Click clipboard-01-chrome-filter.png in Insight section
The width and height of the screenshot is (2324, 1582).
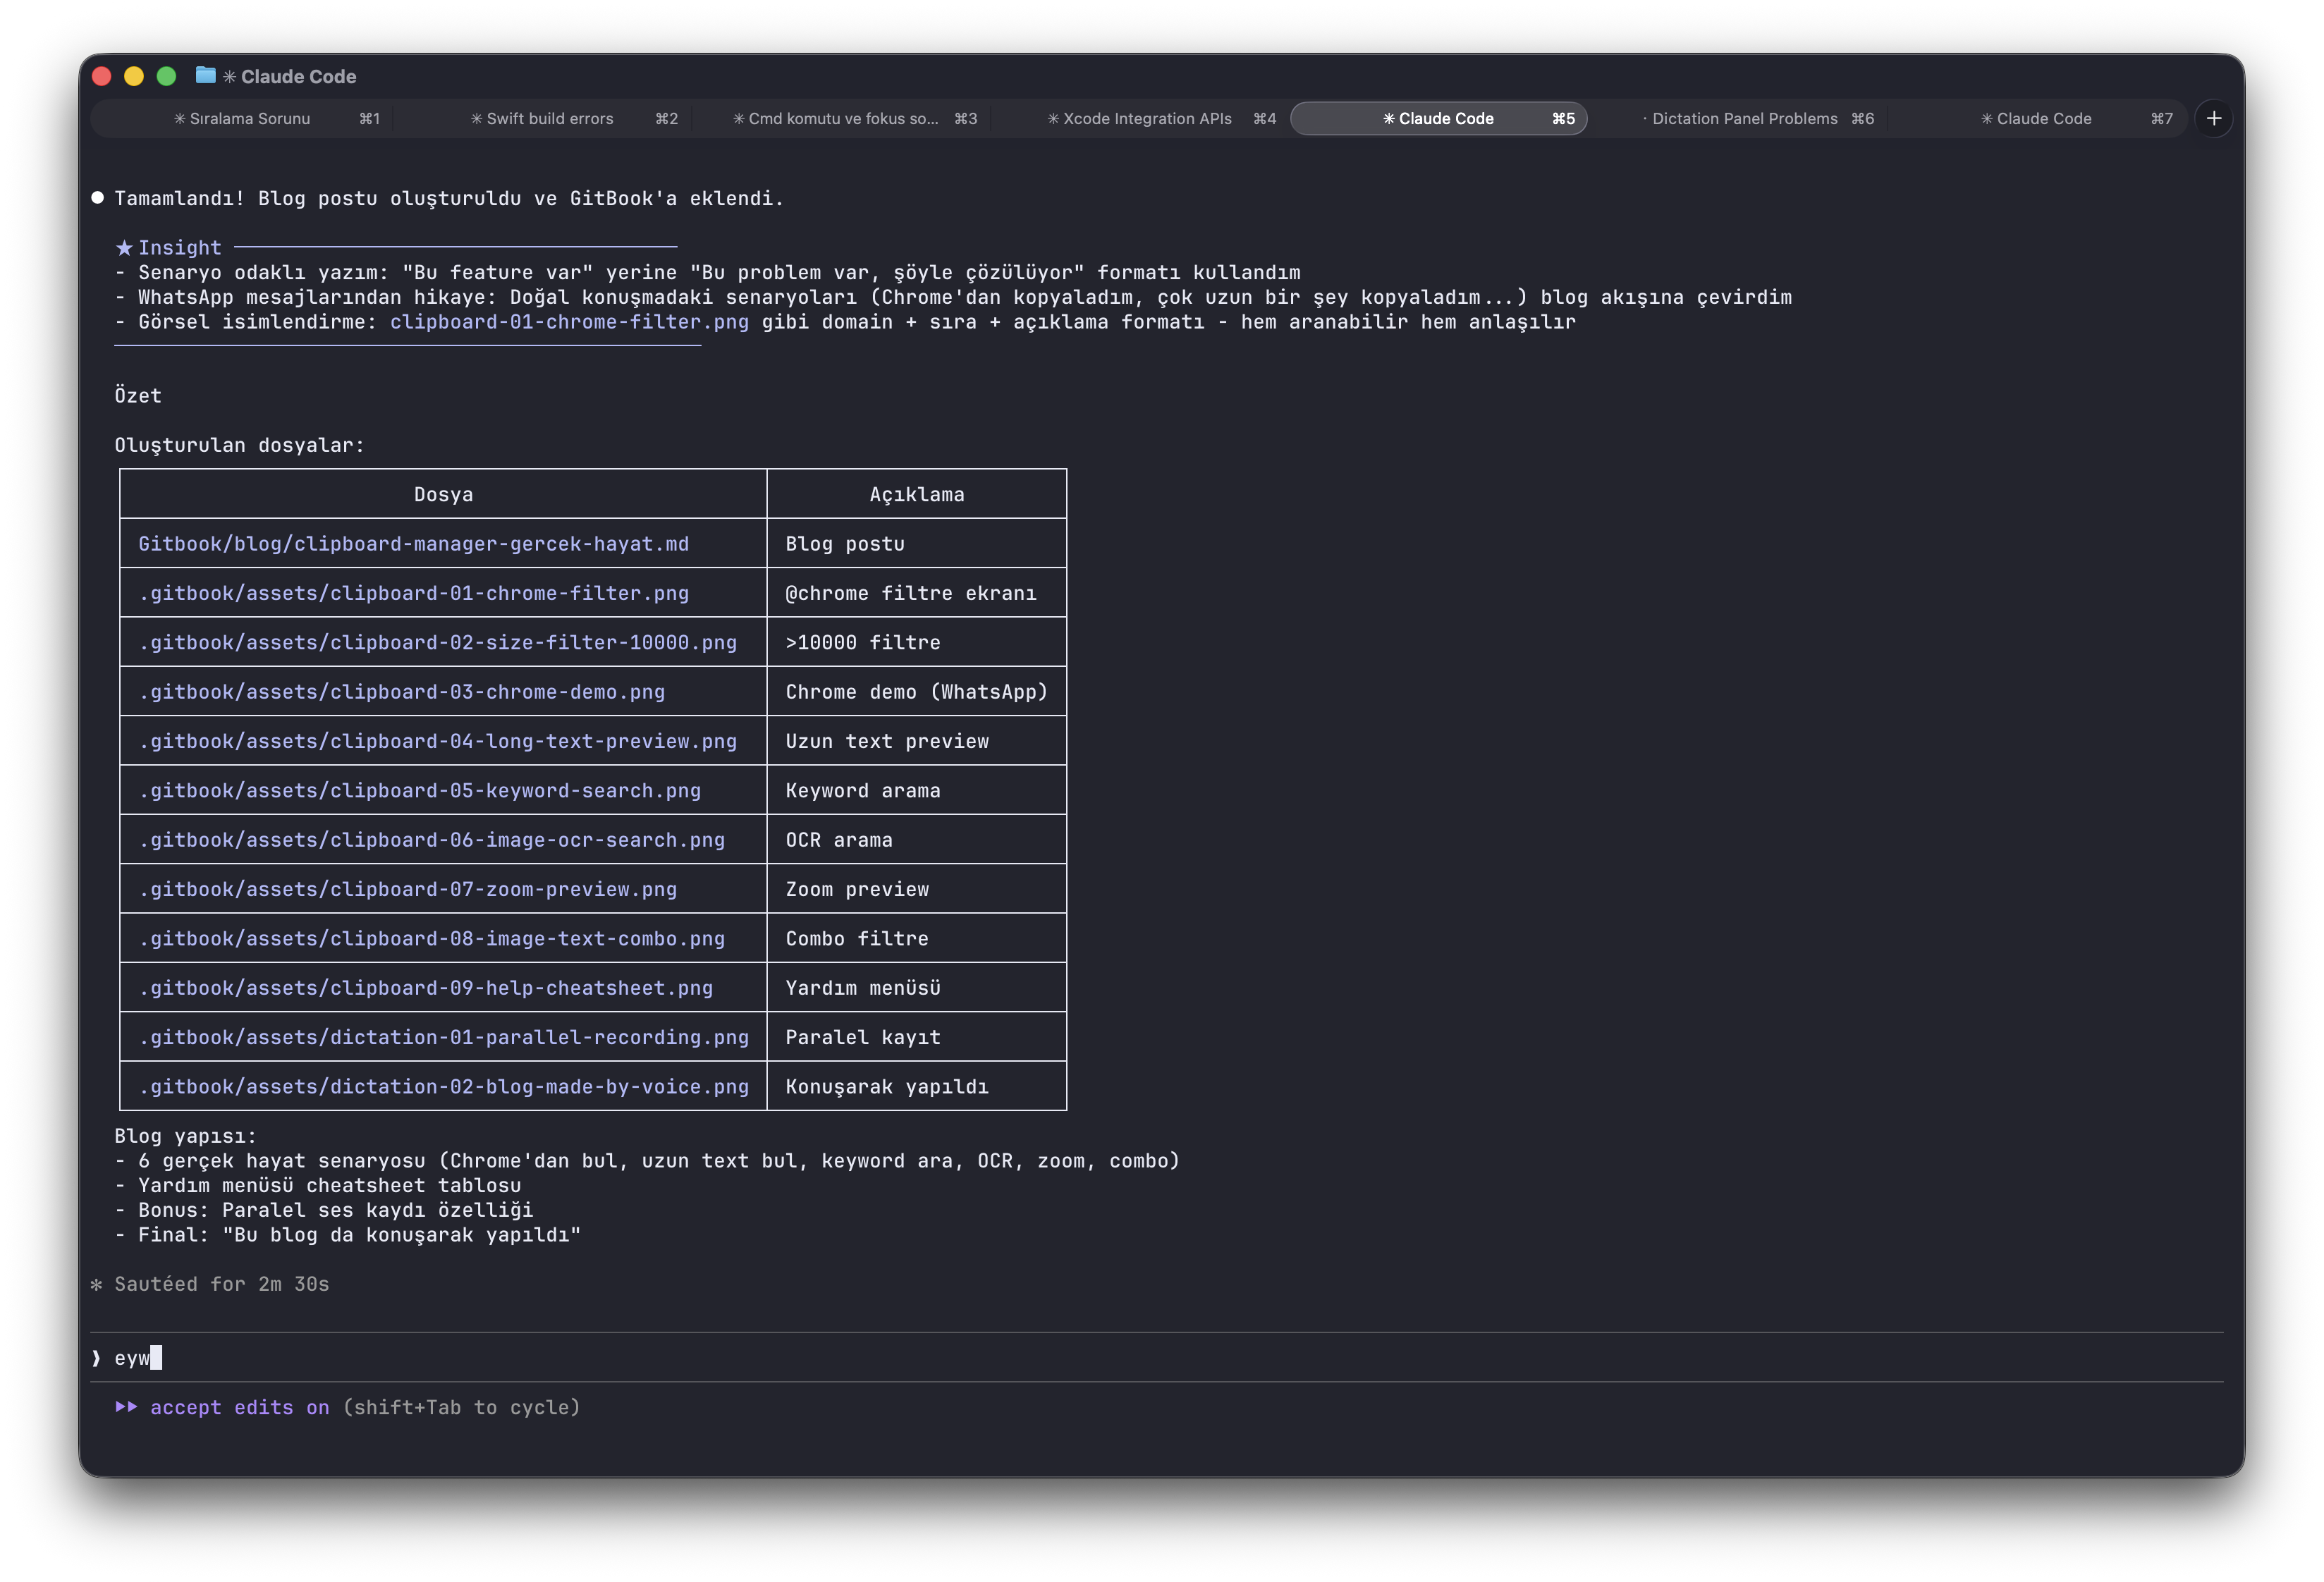pos(568,322)
